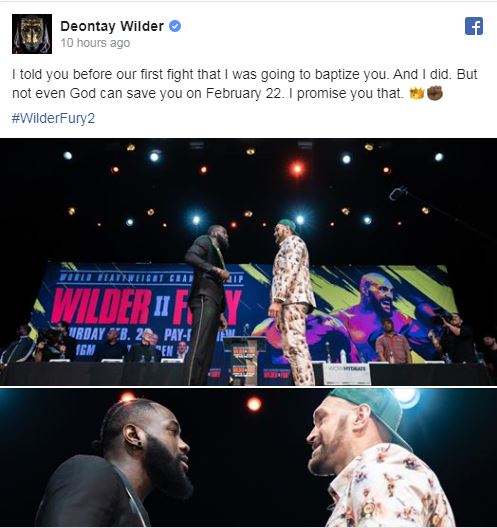View the top press conference photo

[248, 262]
